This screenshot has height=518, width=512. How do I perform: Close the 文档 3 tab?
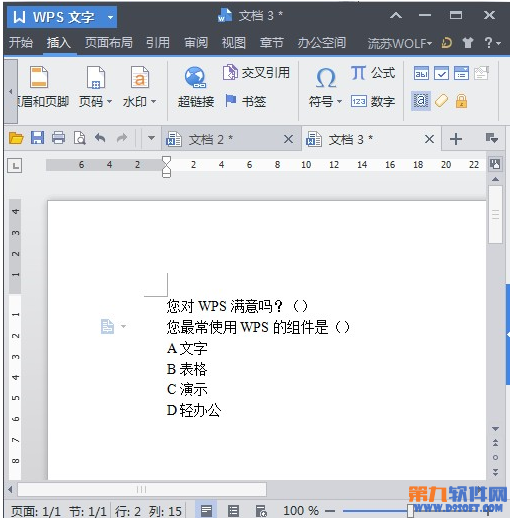pyautogui.click(x=430, y=139)
